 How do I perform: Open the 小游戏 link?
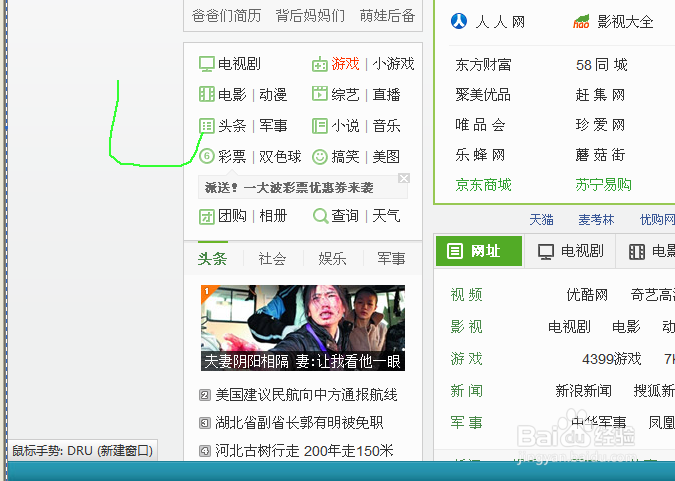coord(393,64)
